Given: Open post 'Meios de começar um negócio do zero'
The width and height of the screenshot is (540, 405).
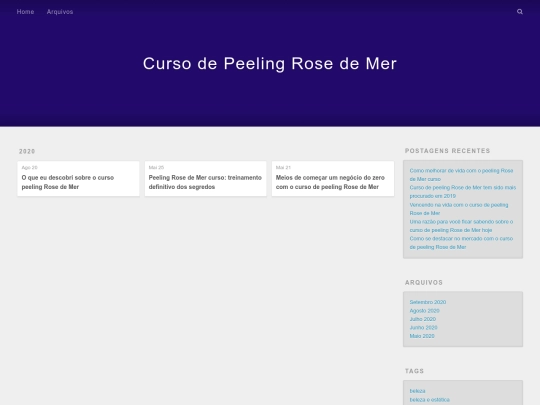Looking at the screenshot, I should (x=330, y=182).
